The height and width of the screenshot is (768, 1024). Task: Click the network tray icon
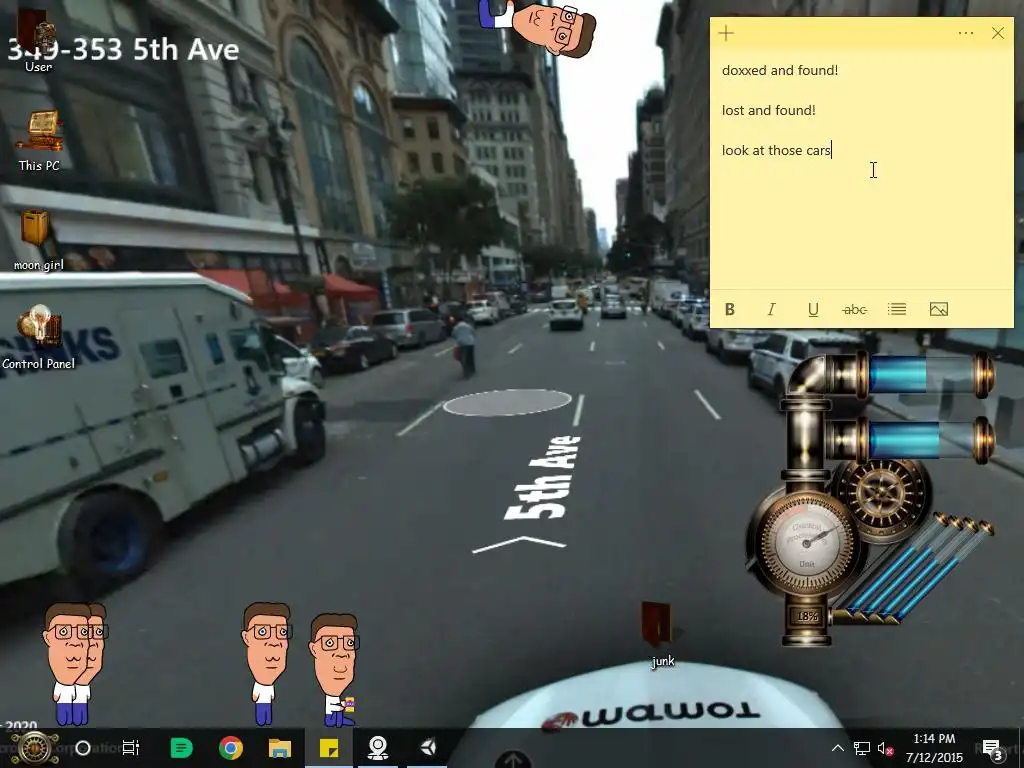(x=862, y=748)
